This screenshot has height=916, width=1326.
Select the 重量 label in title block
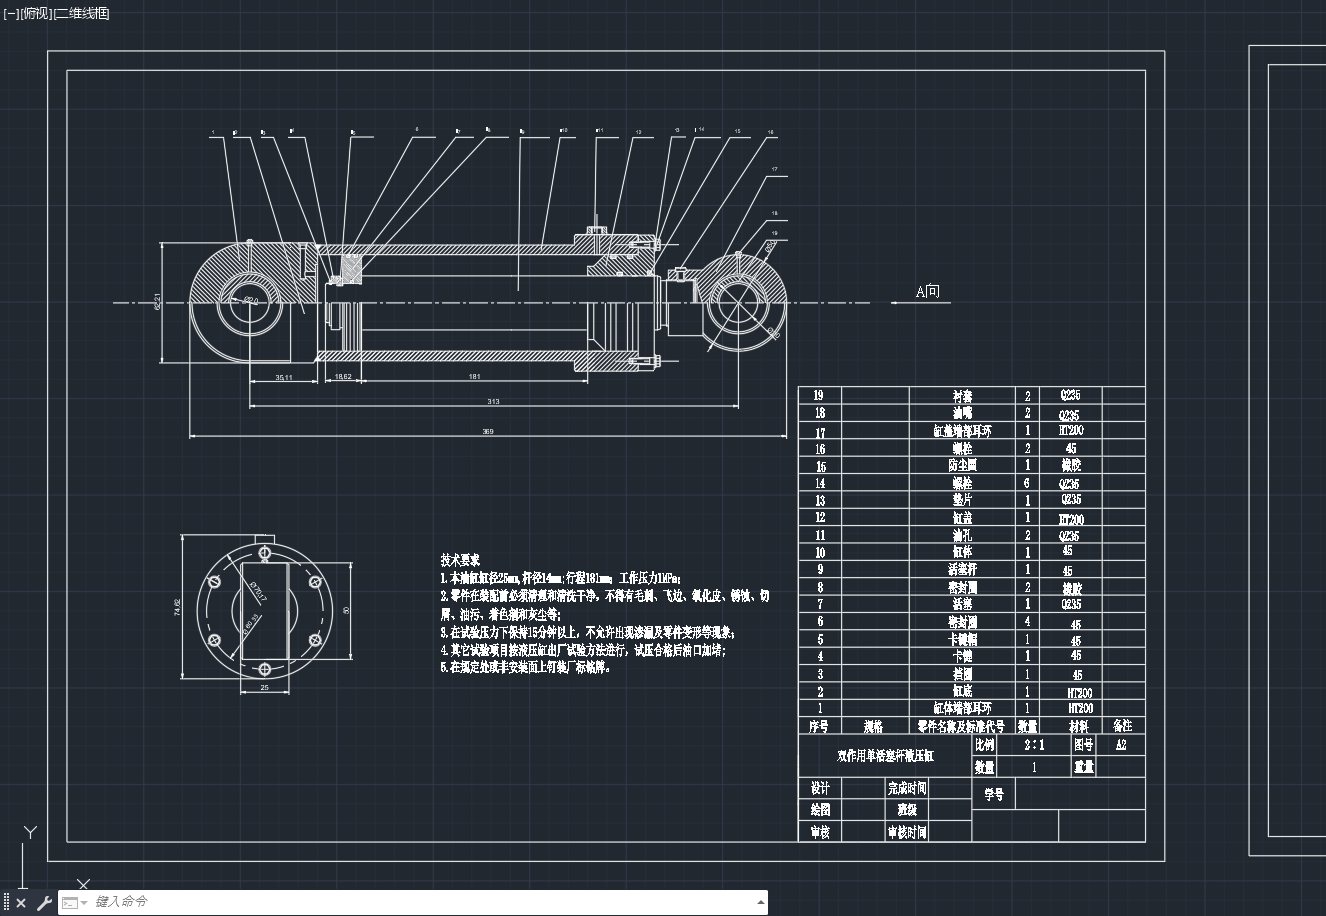pos(1083,767)
